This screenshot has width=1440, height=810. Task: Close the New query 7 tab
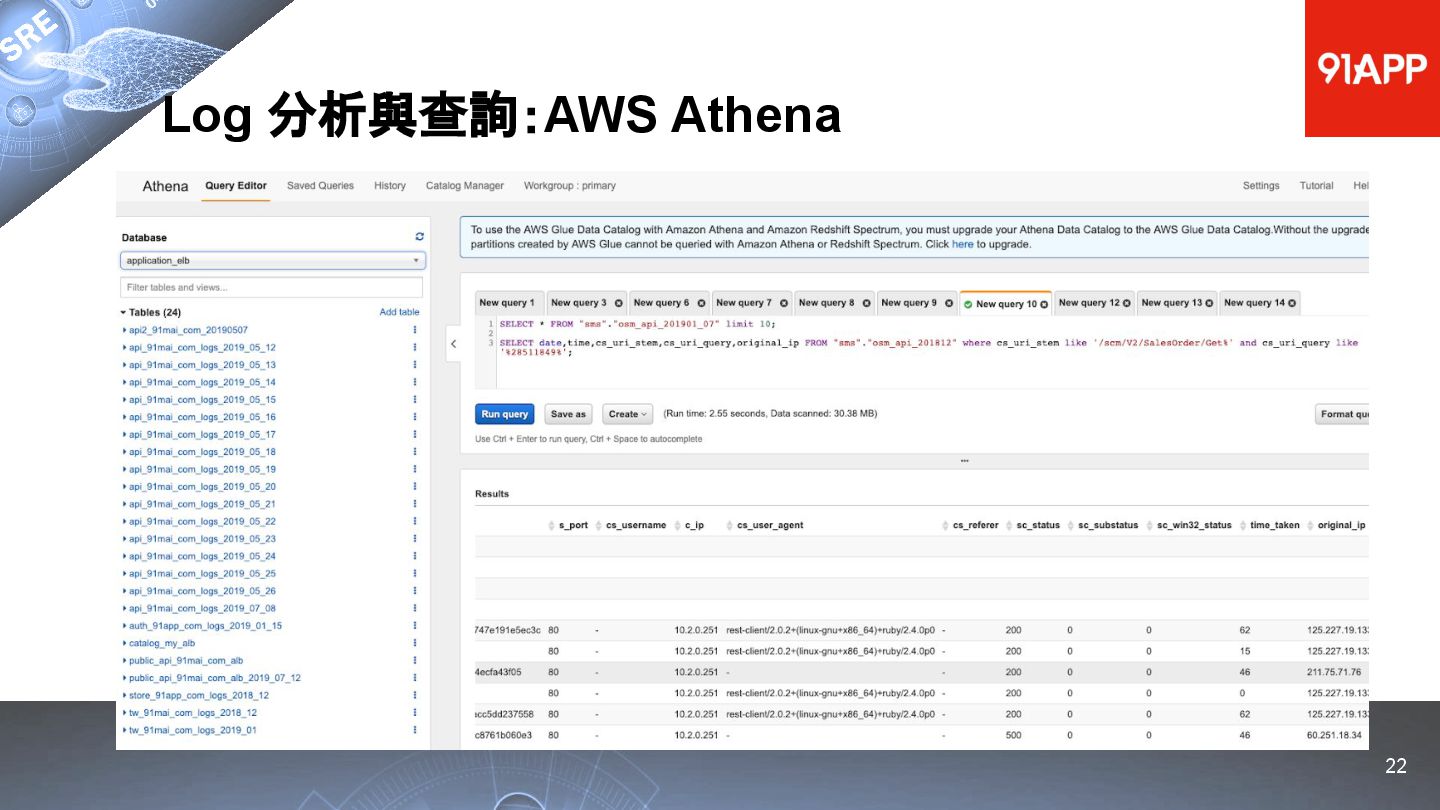pos(784,303)
